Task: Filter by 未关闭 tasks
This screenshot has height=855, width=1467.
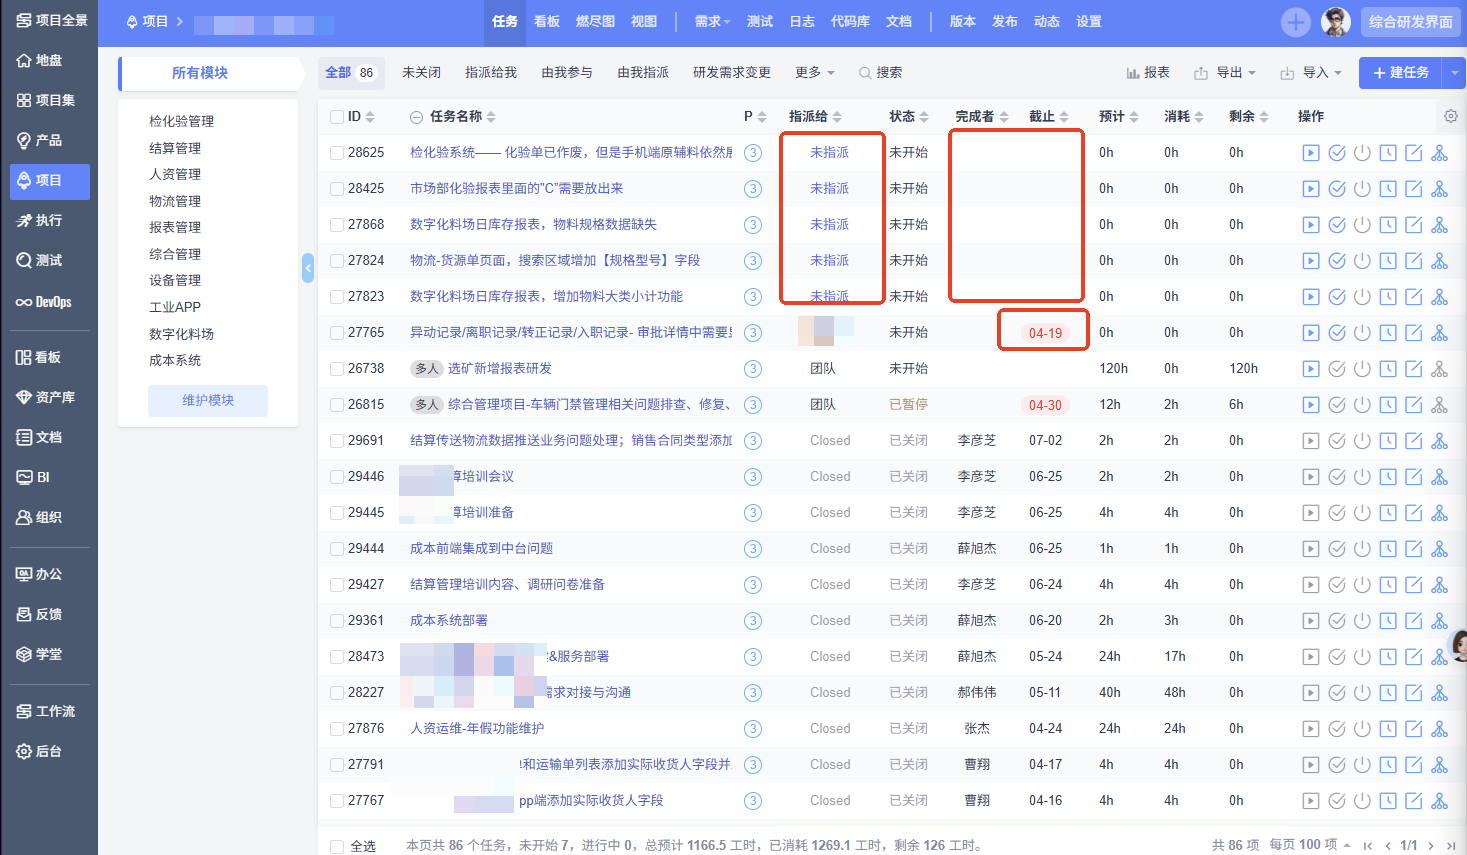Action: 421,72
